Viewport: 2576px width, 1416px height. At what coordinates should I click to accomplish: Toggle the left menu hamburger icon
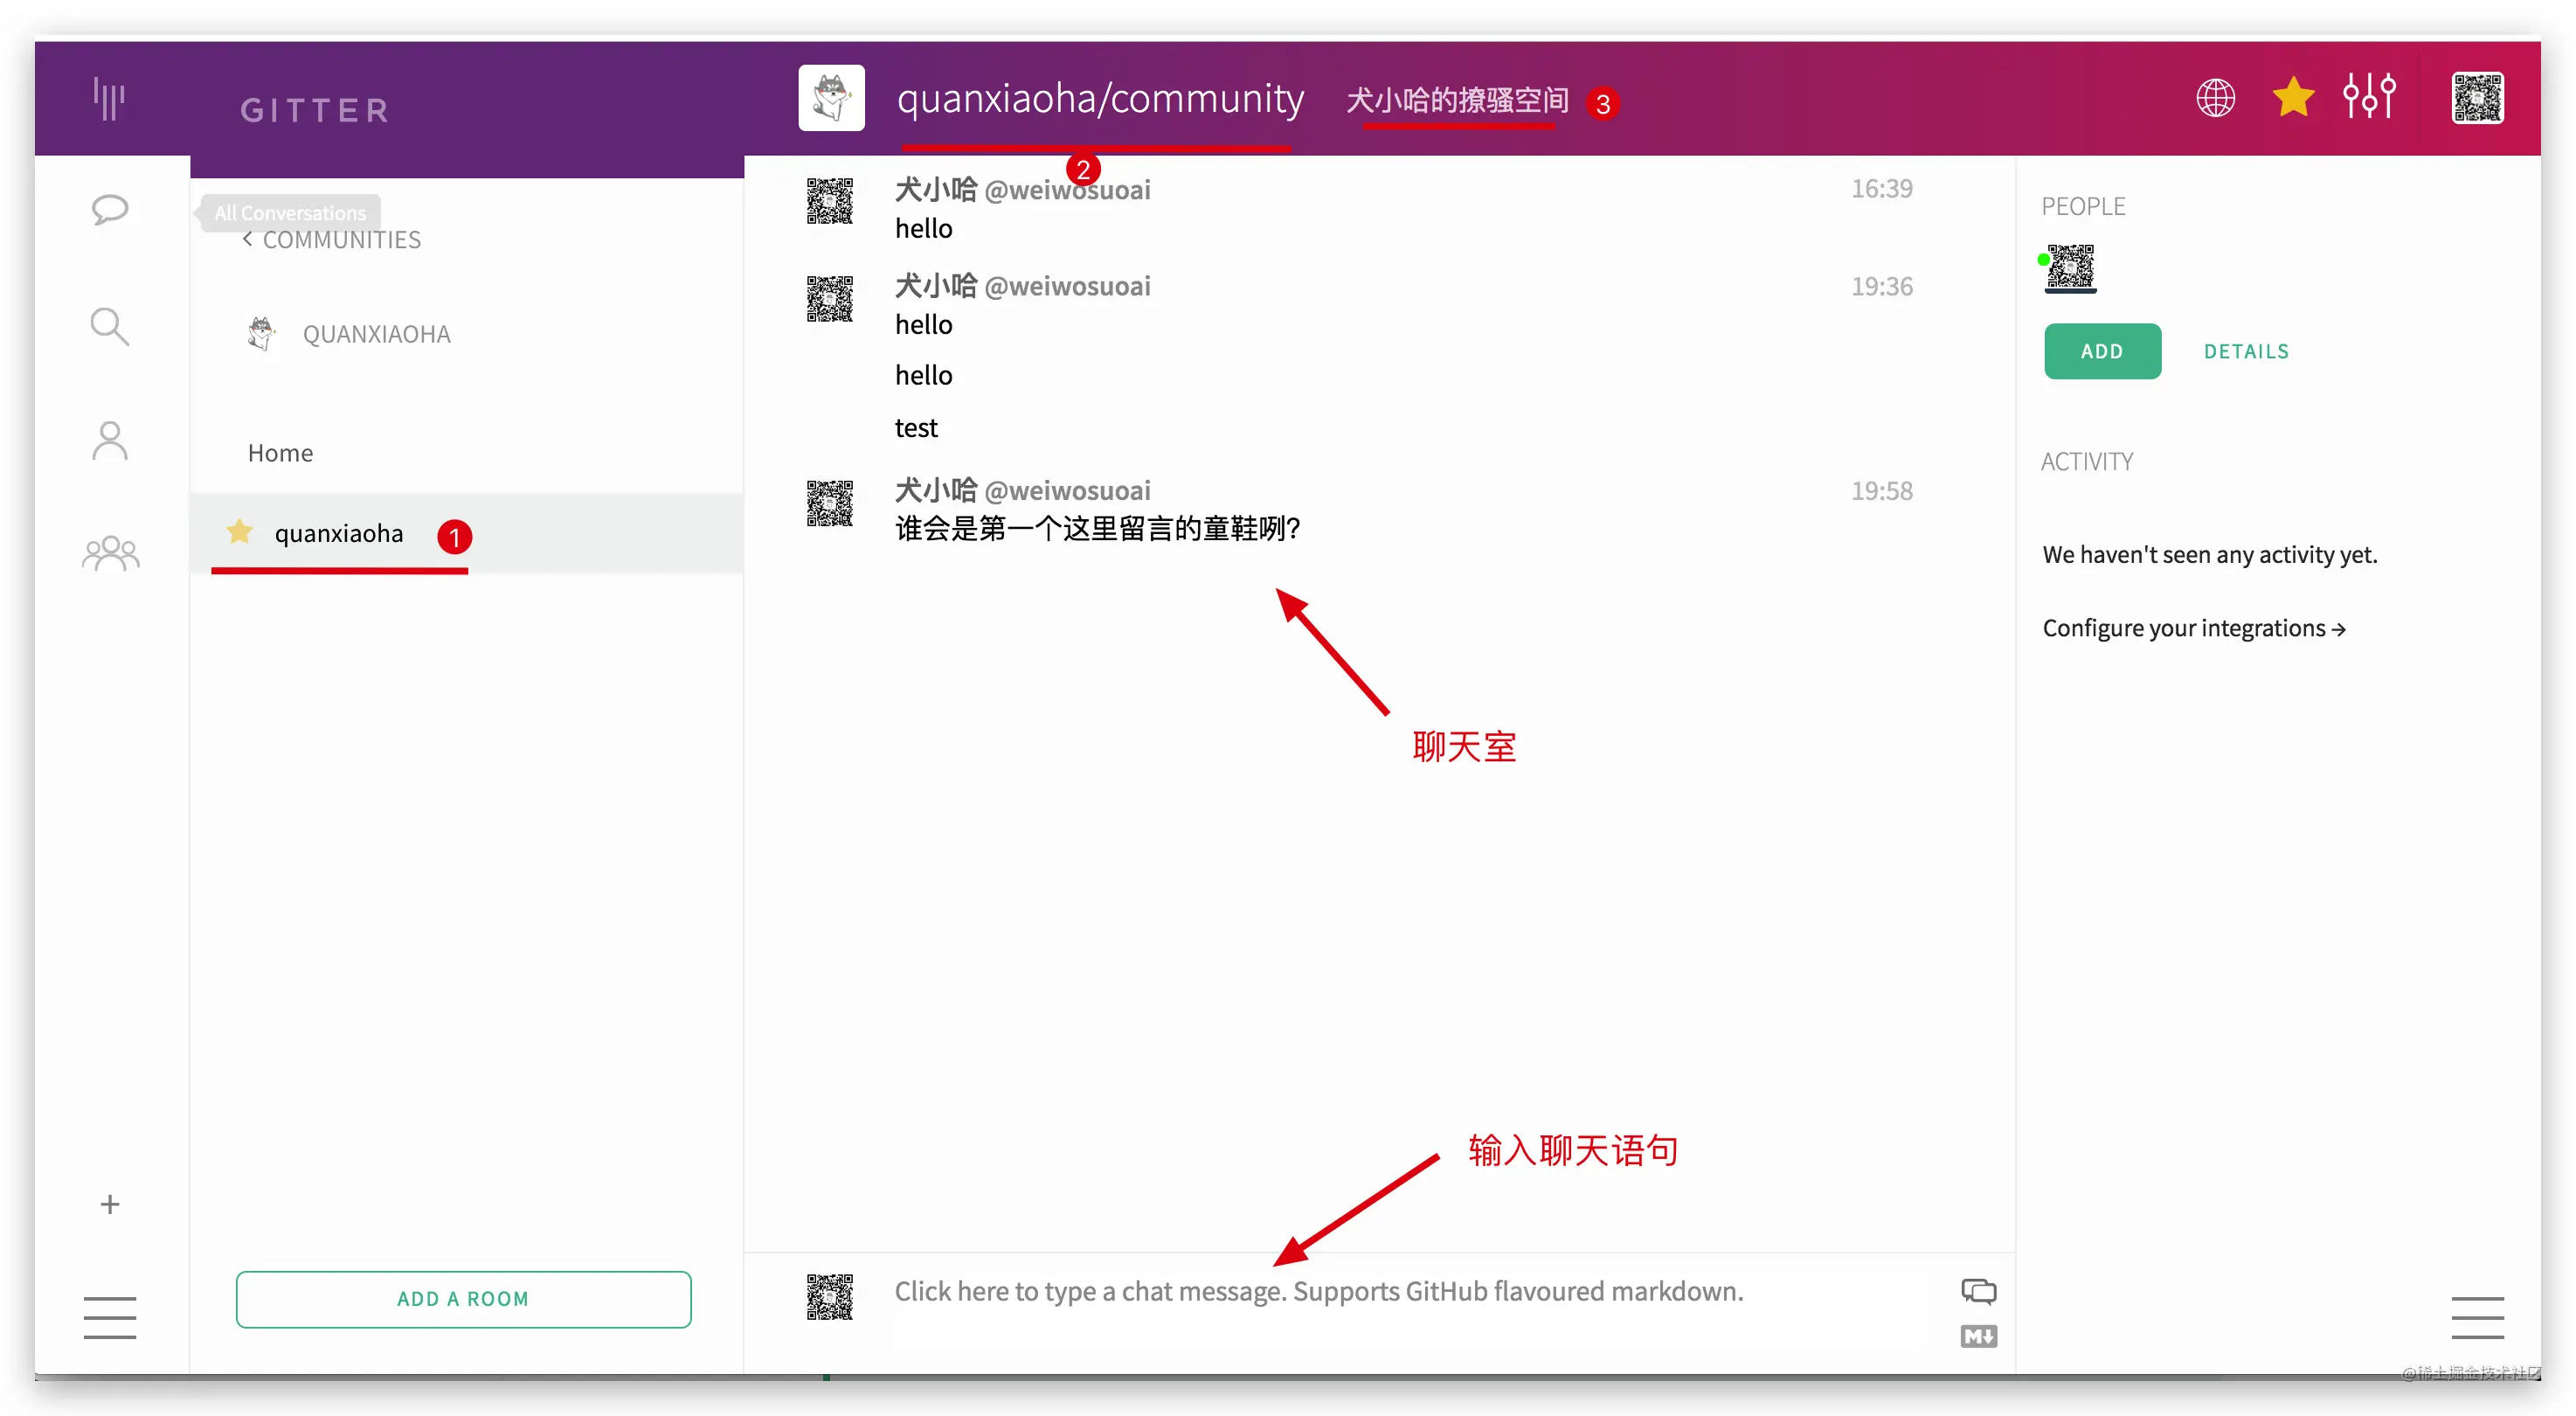click(x=110, y=1317)
